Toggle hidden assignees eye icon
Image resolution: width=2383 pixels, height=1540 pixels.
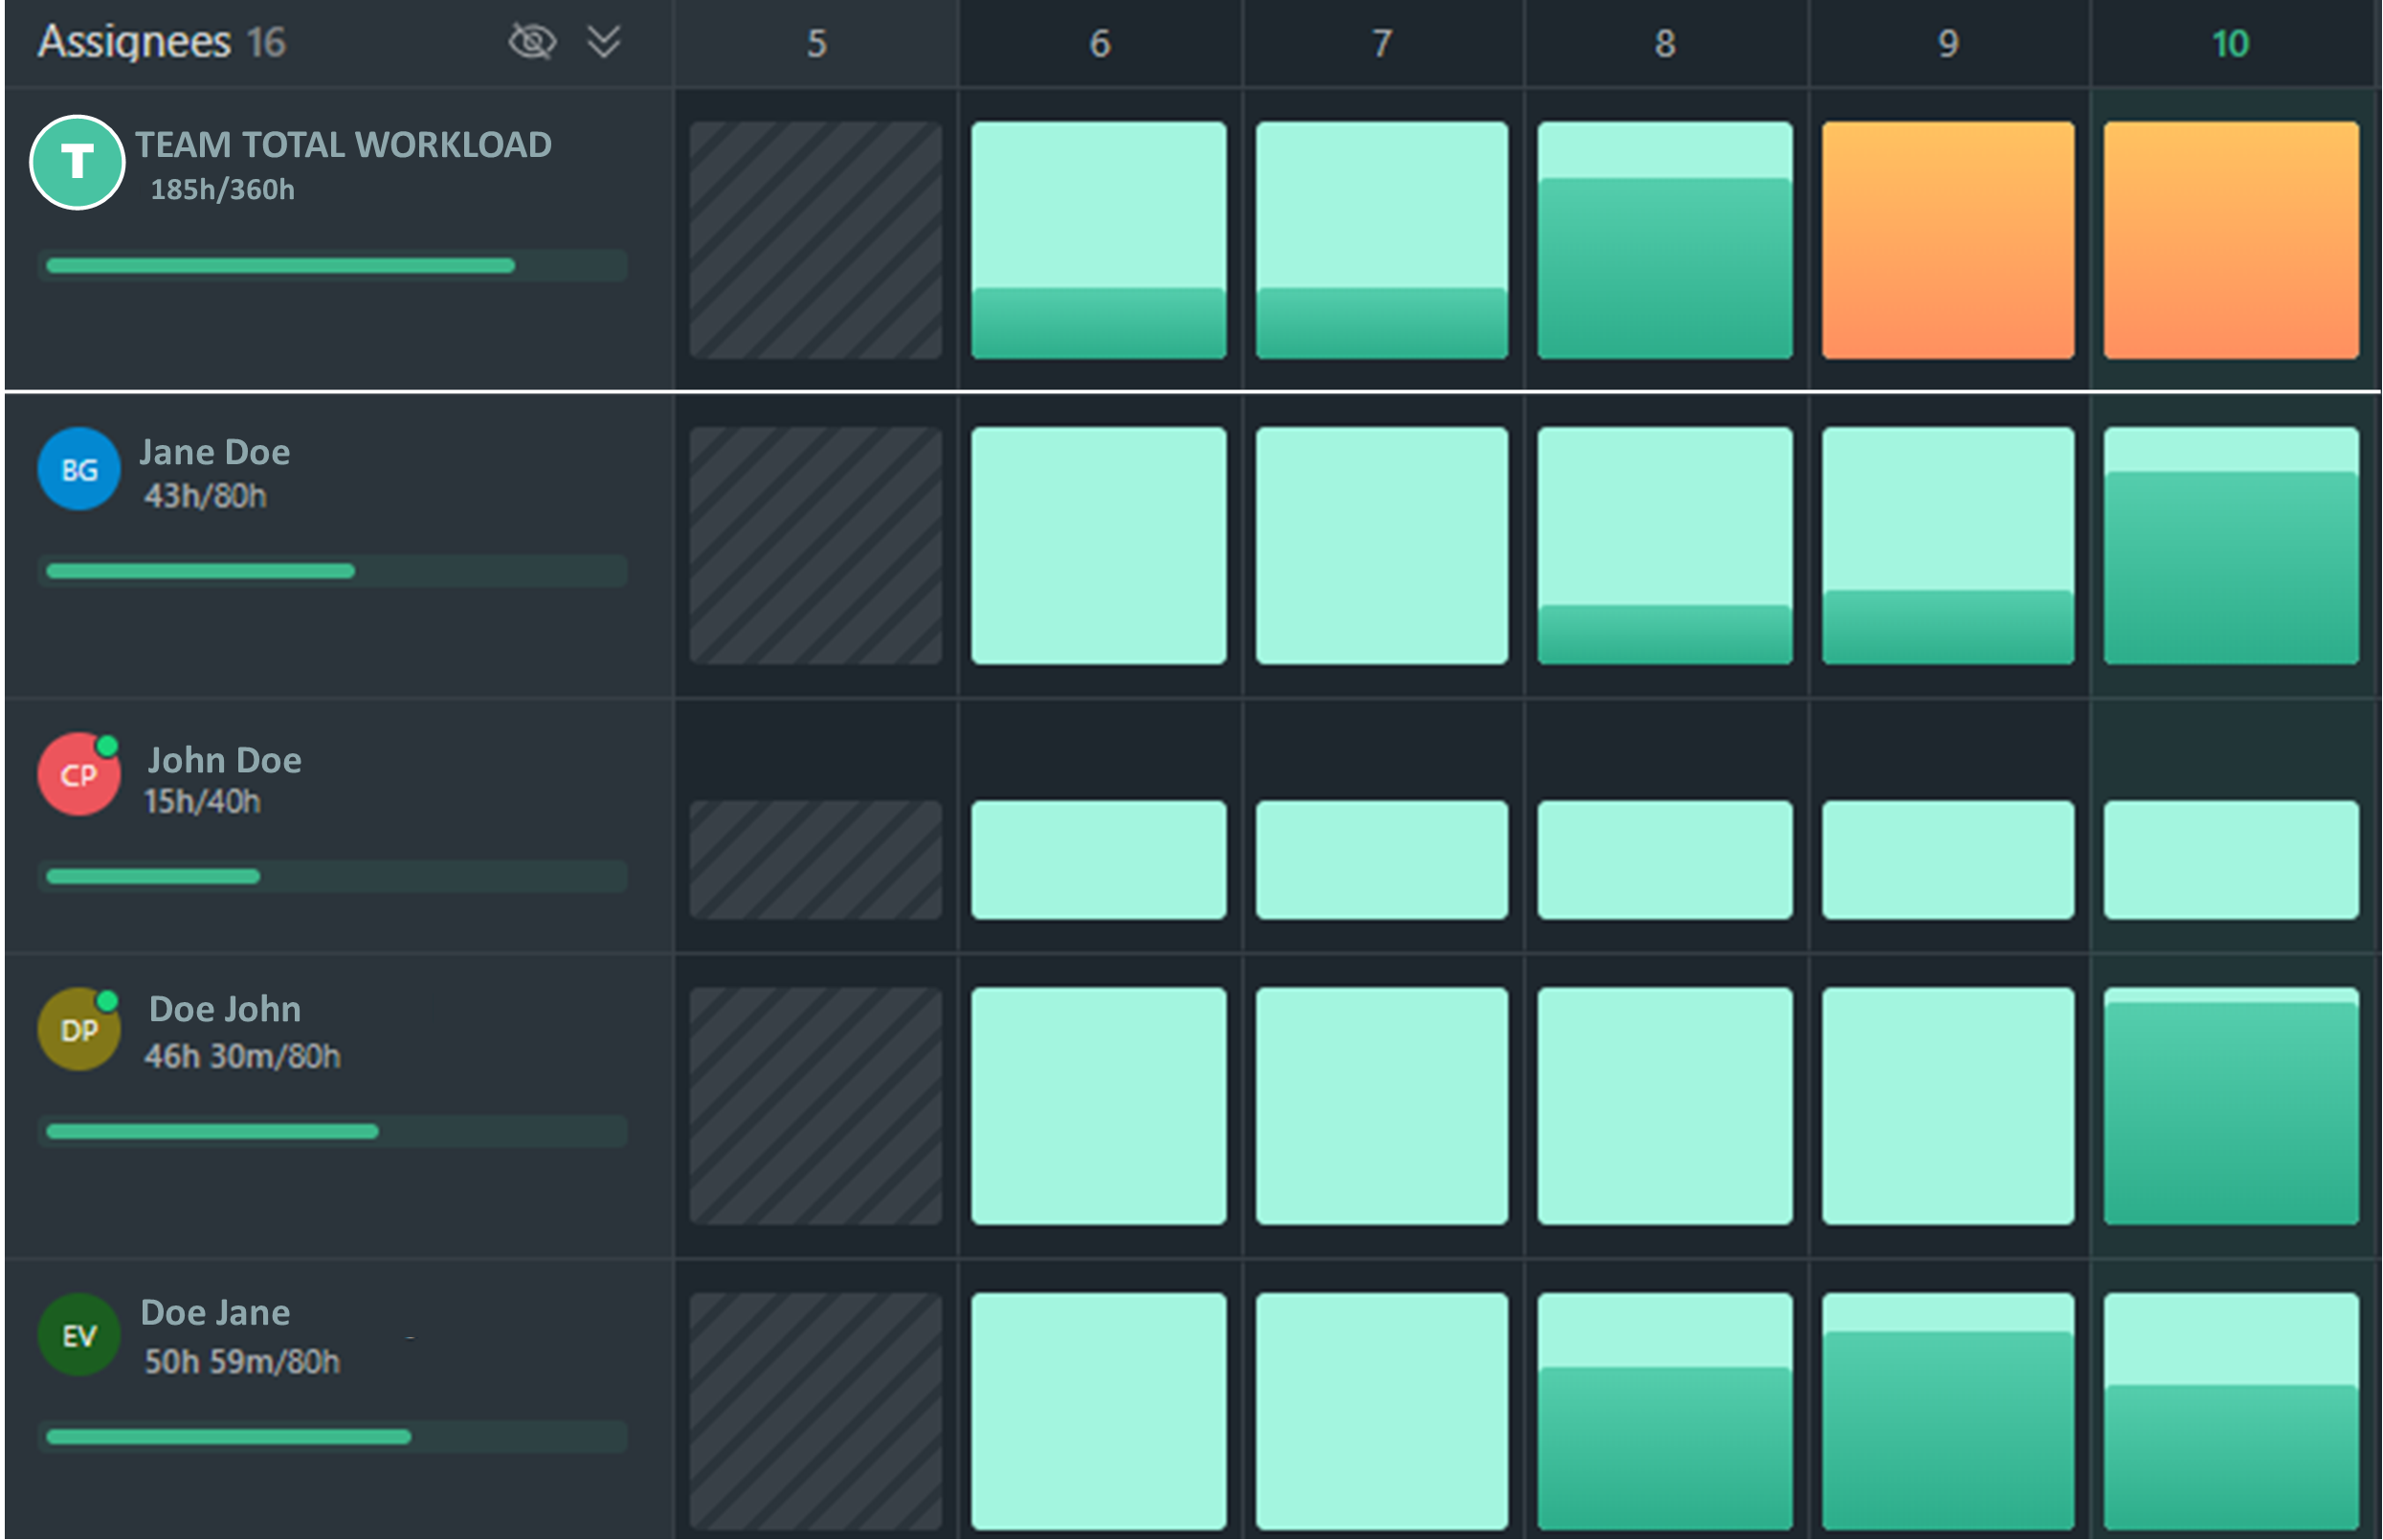tap(531, 41)
